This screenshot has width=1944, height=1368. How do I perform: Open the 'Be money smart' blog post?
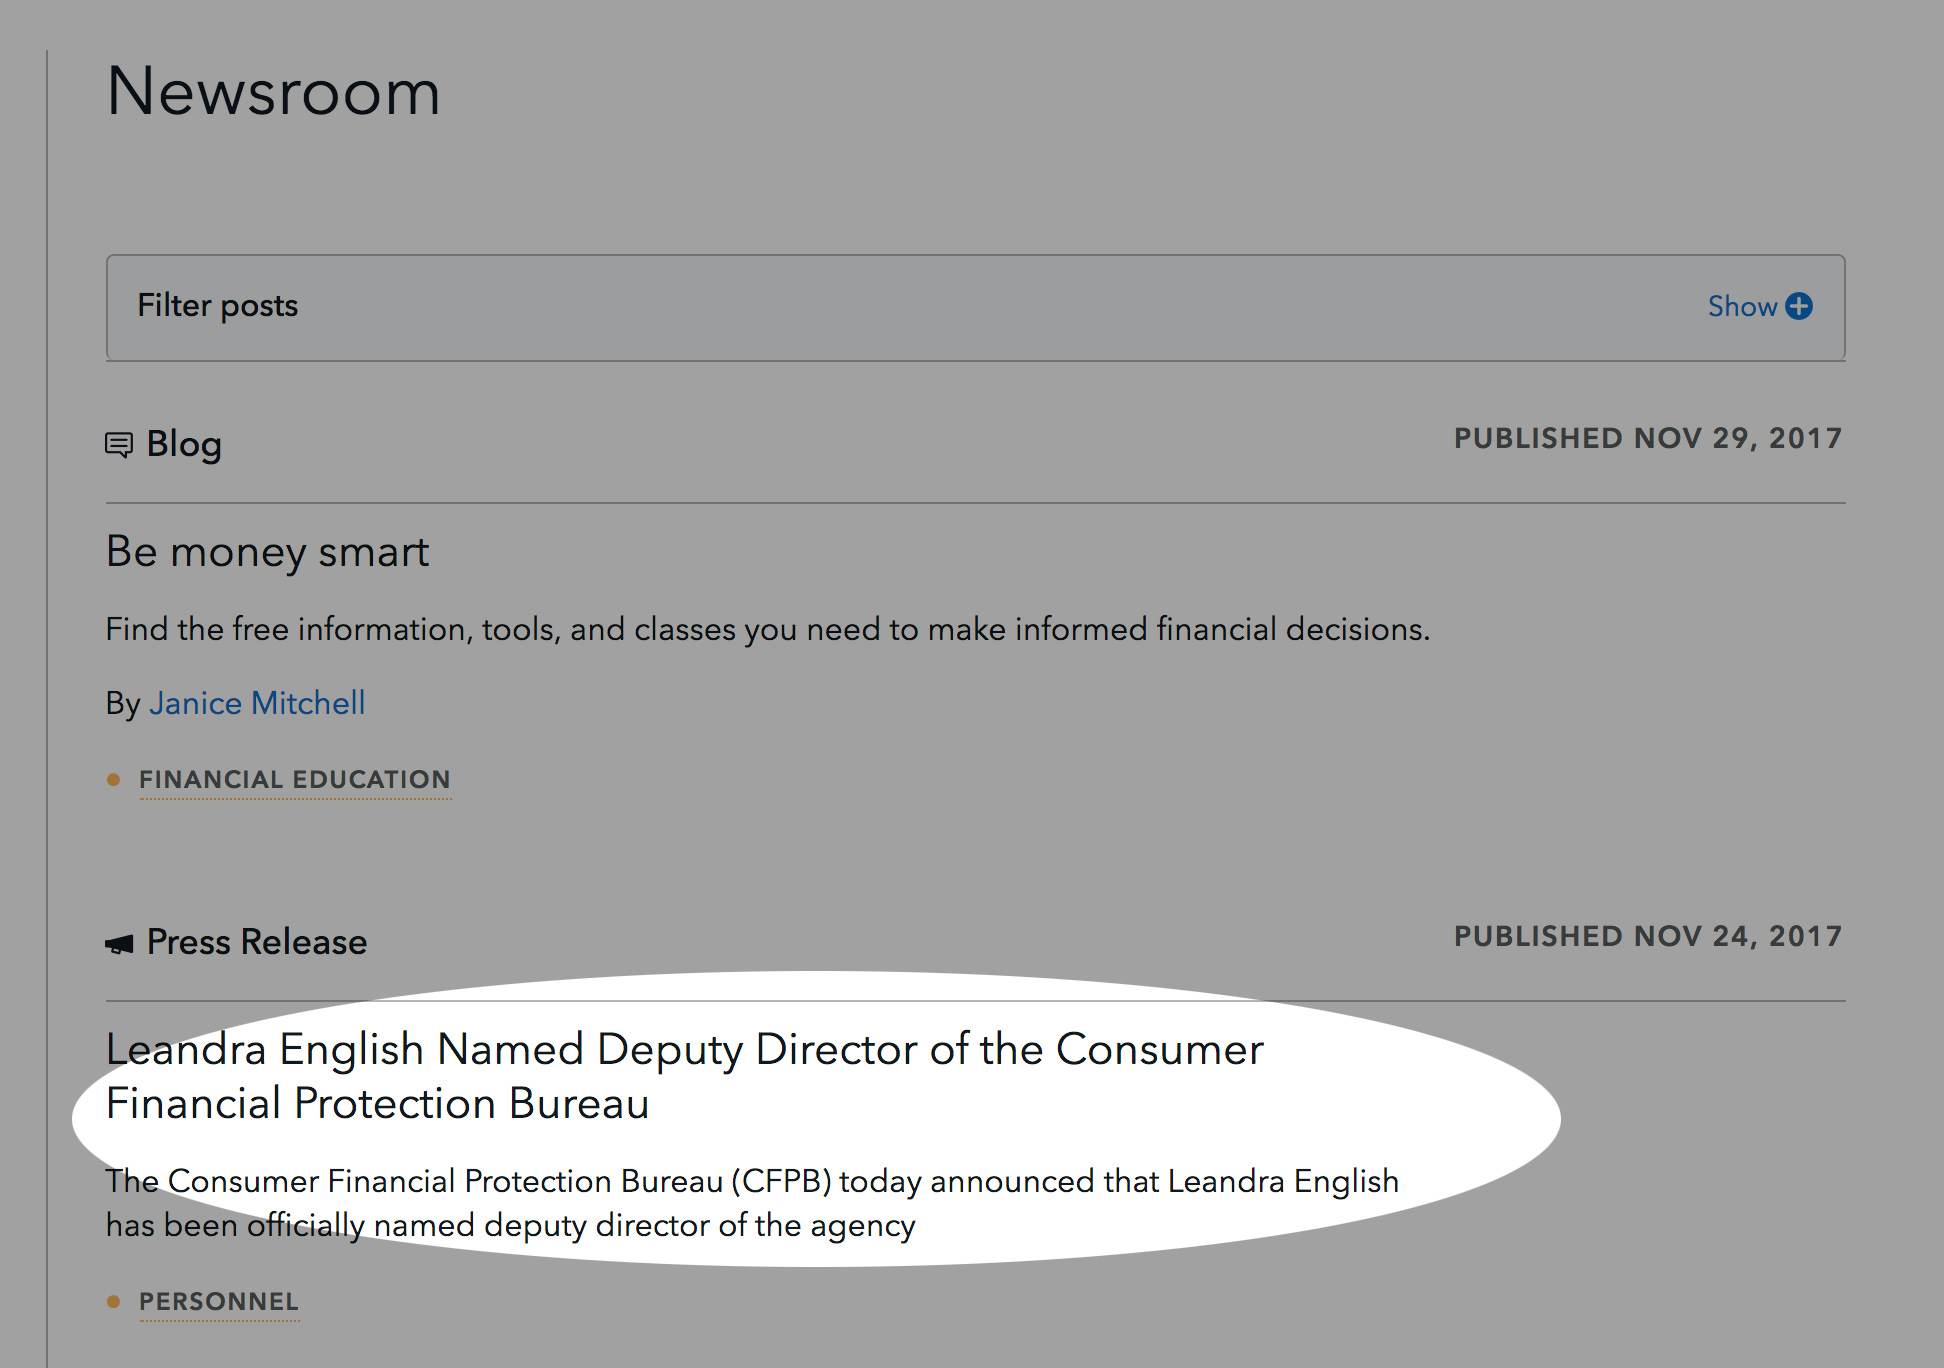(267, 551)
